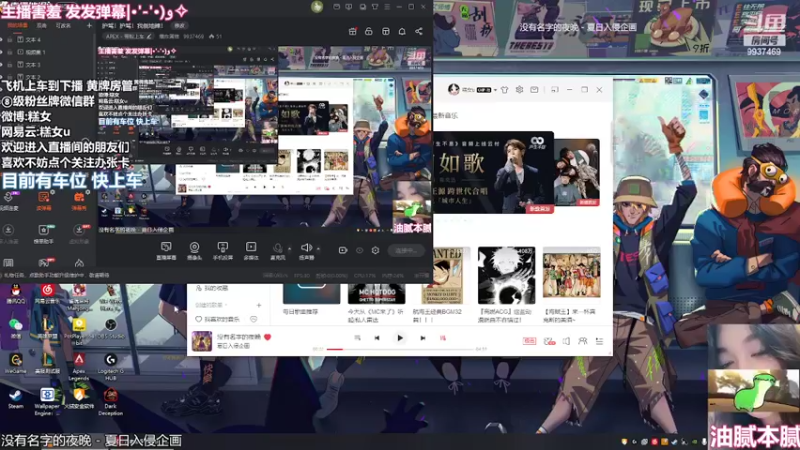Select the 文本 4 source row
This screenshot has height=450, width=800.
pyautogui.click(x=48, y=39)
